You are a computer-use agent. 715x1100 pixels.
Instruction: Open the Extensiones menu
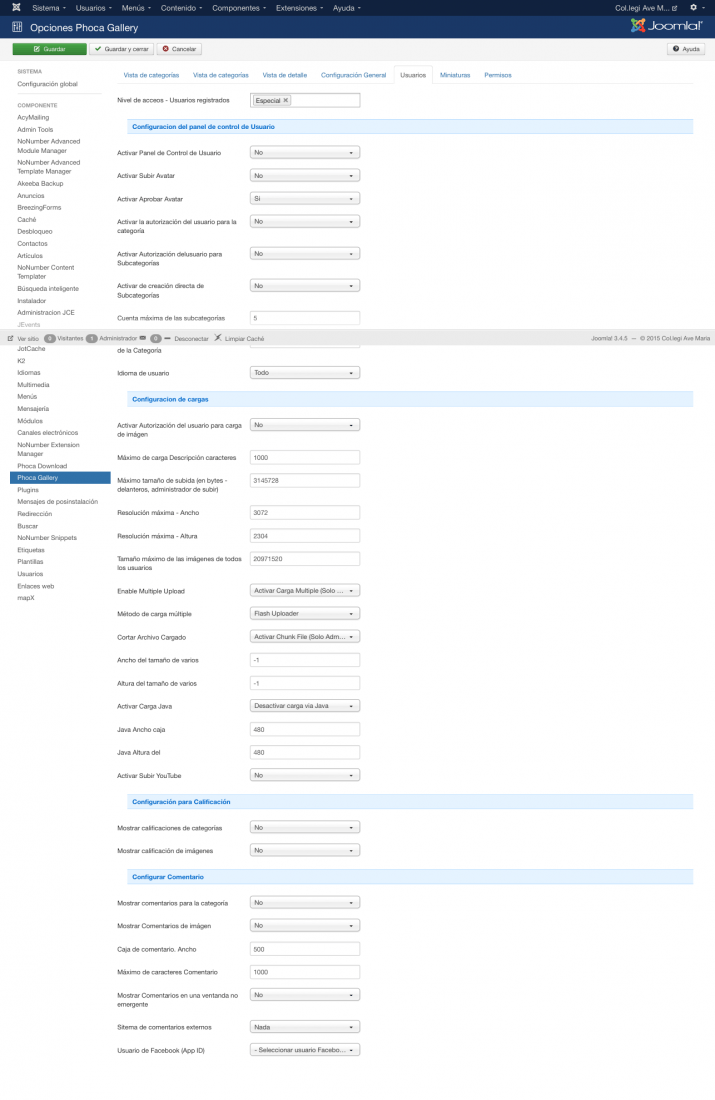coord(299,8)
